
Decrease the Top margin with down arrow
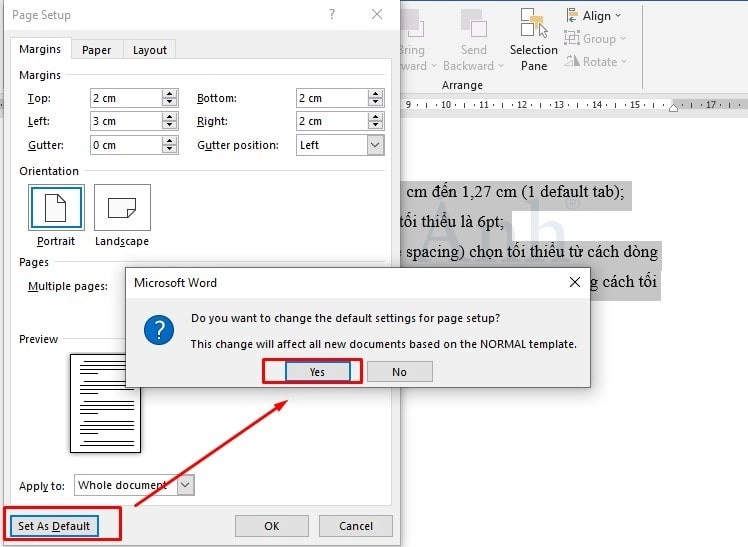(x=169, y=103)
